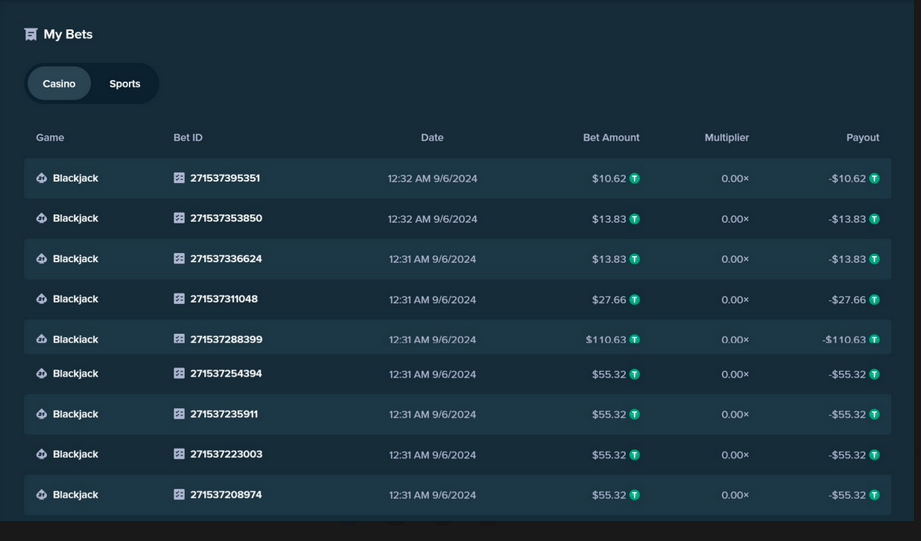Open bet ID 271537254394
Image resolution: width=921 pixels, height=541 pixels.
point(226,373)
